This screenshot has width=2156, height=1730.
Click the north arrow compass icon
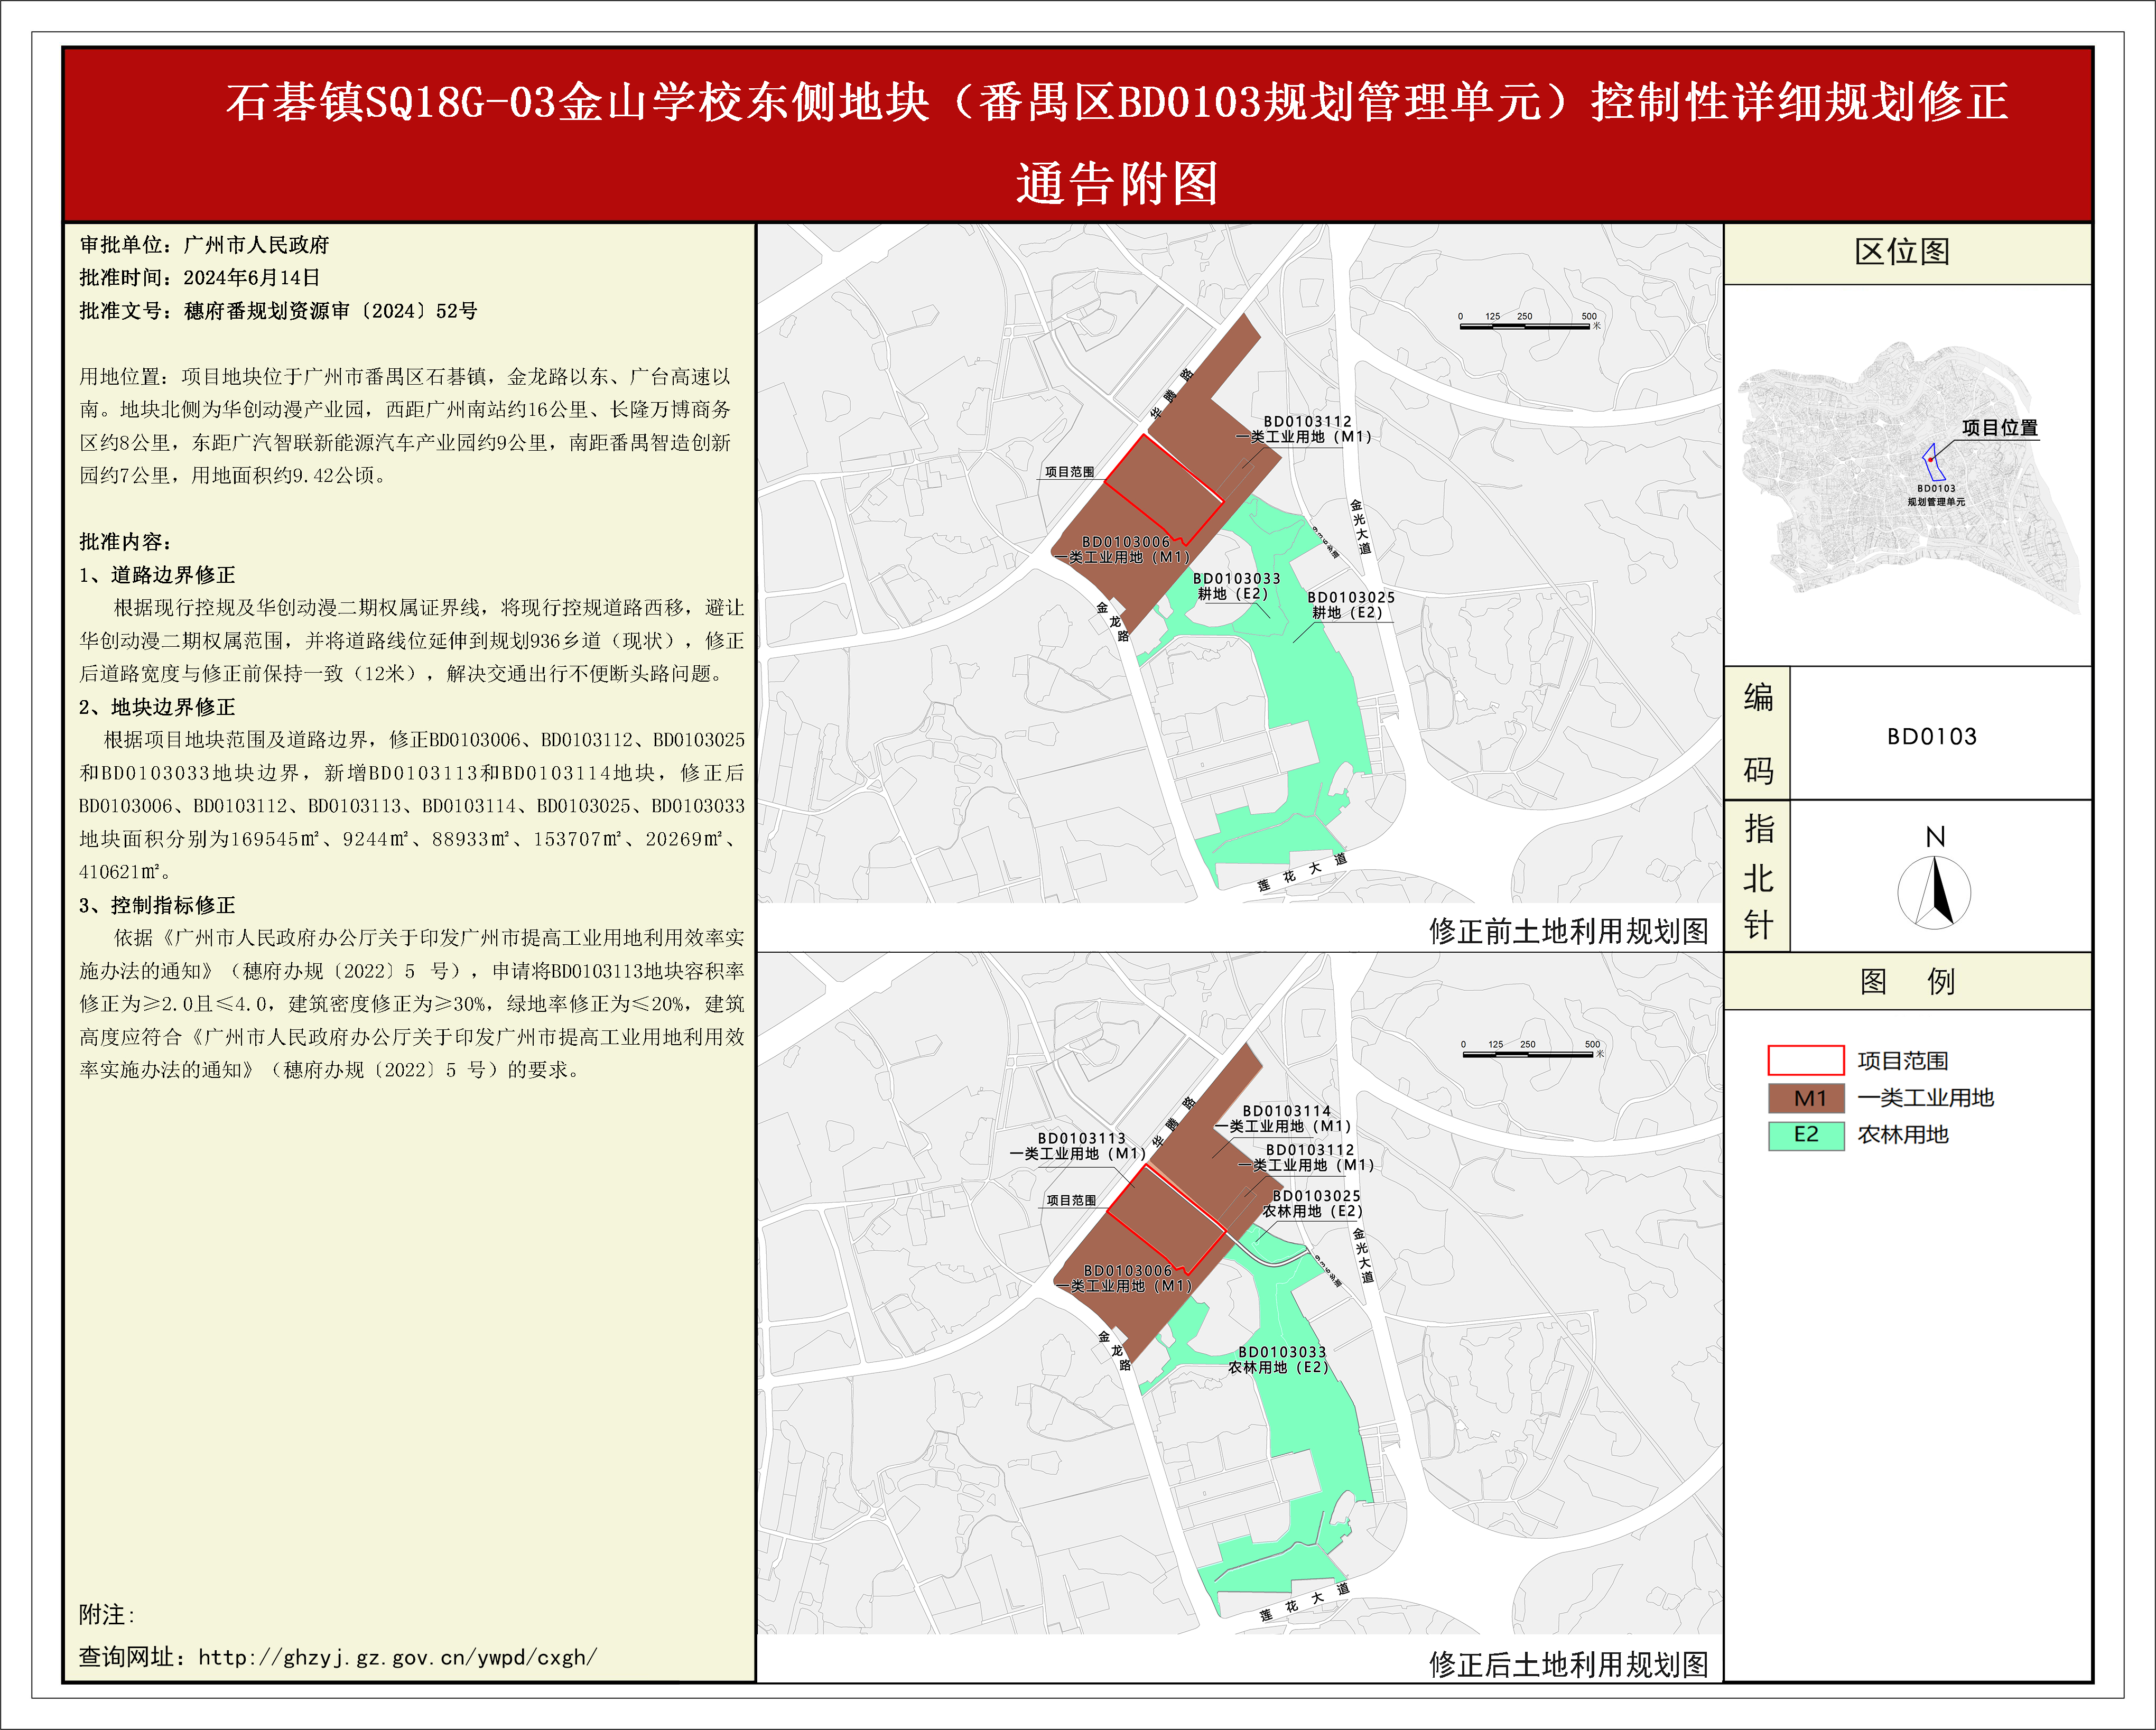[1934, 892]
